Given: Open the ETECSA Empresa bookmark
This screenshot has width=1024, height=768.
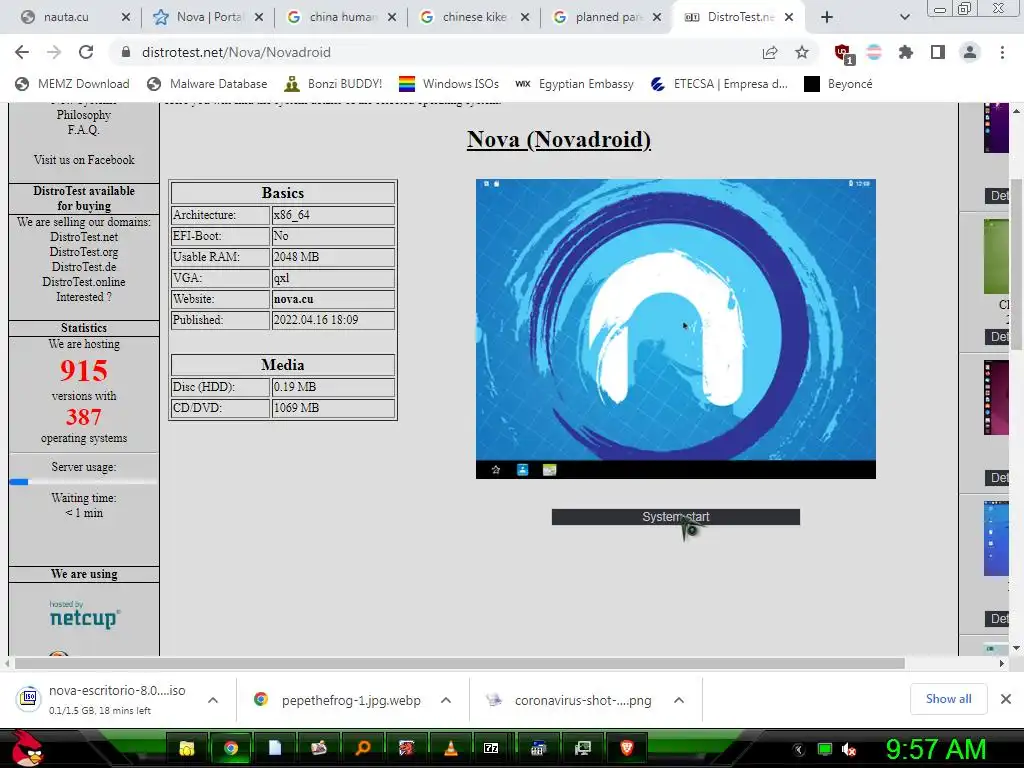Looking at the screenshot, I should pos(719,84).
